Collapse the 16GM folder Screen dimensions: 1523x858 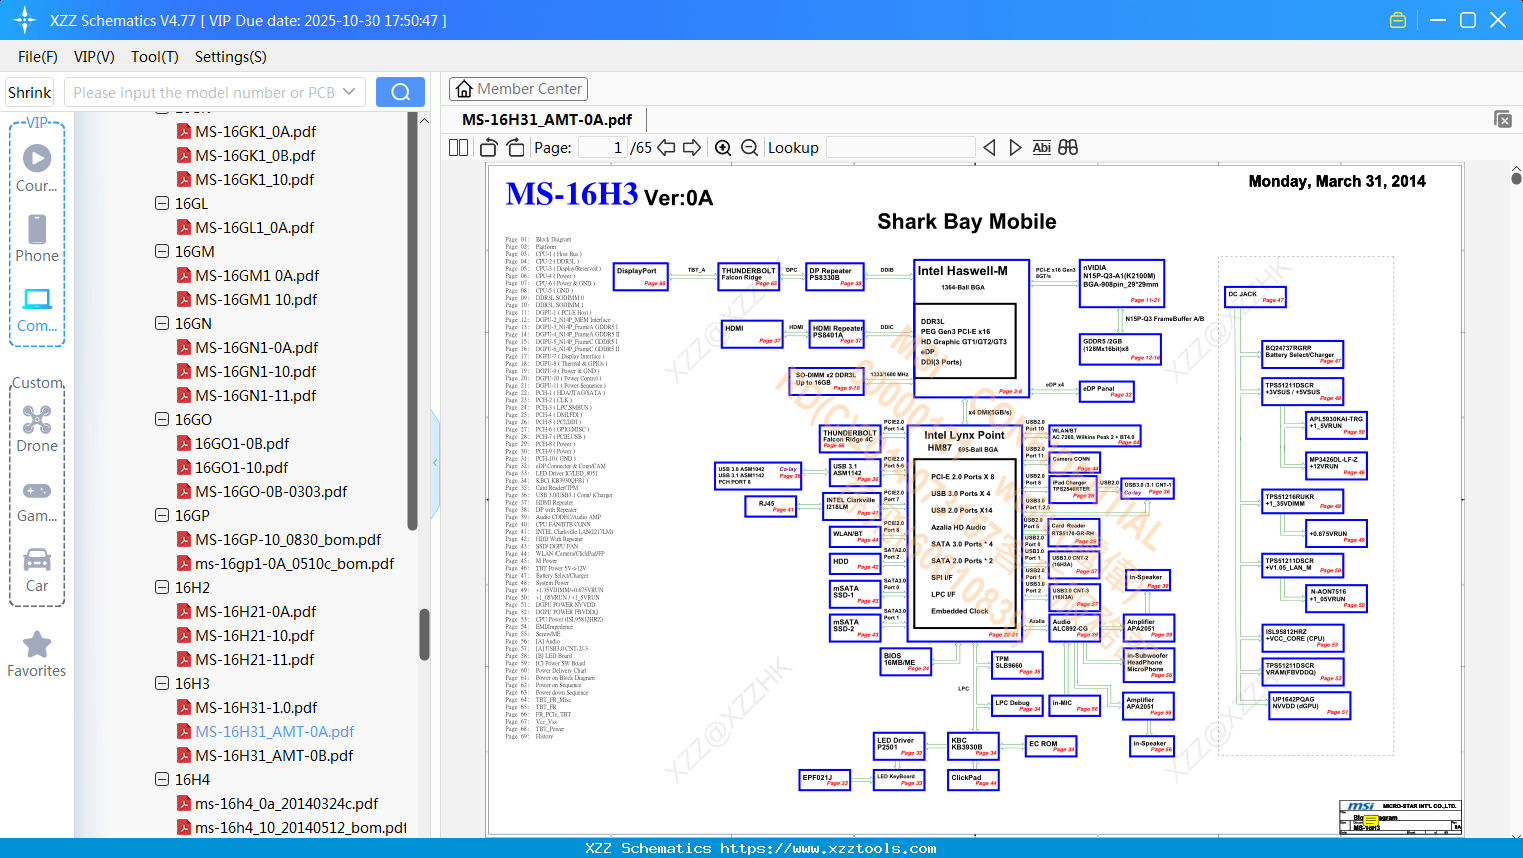pos(162,251)
